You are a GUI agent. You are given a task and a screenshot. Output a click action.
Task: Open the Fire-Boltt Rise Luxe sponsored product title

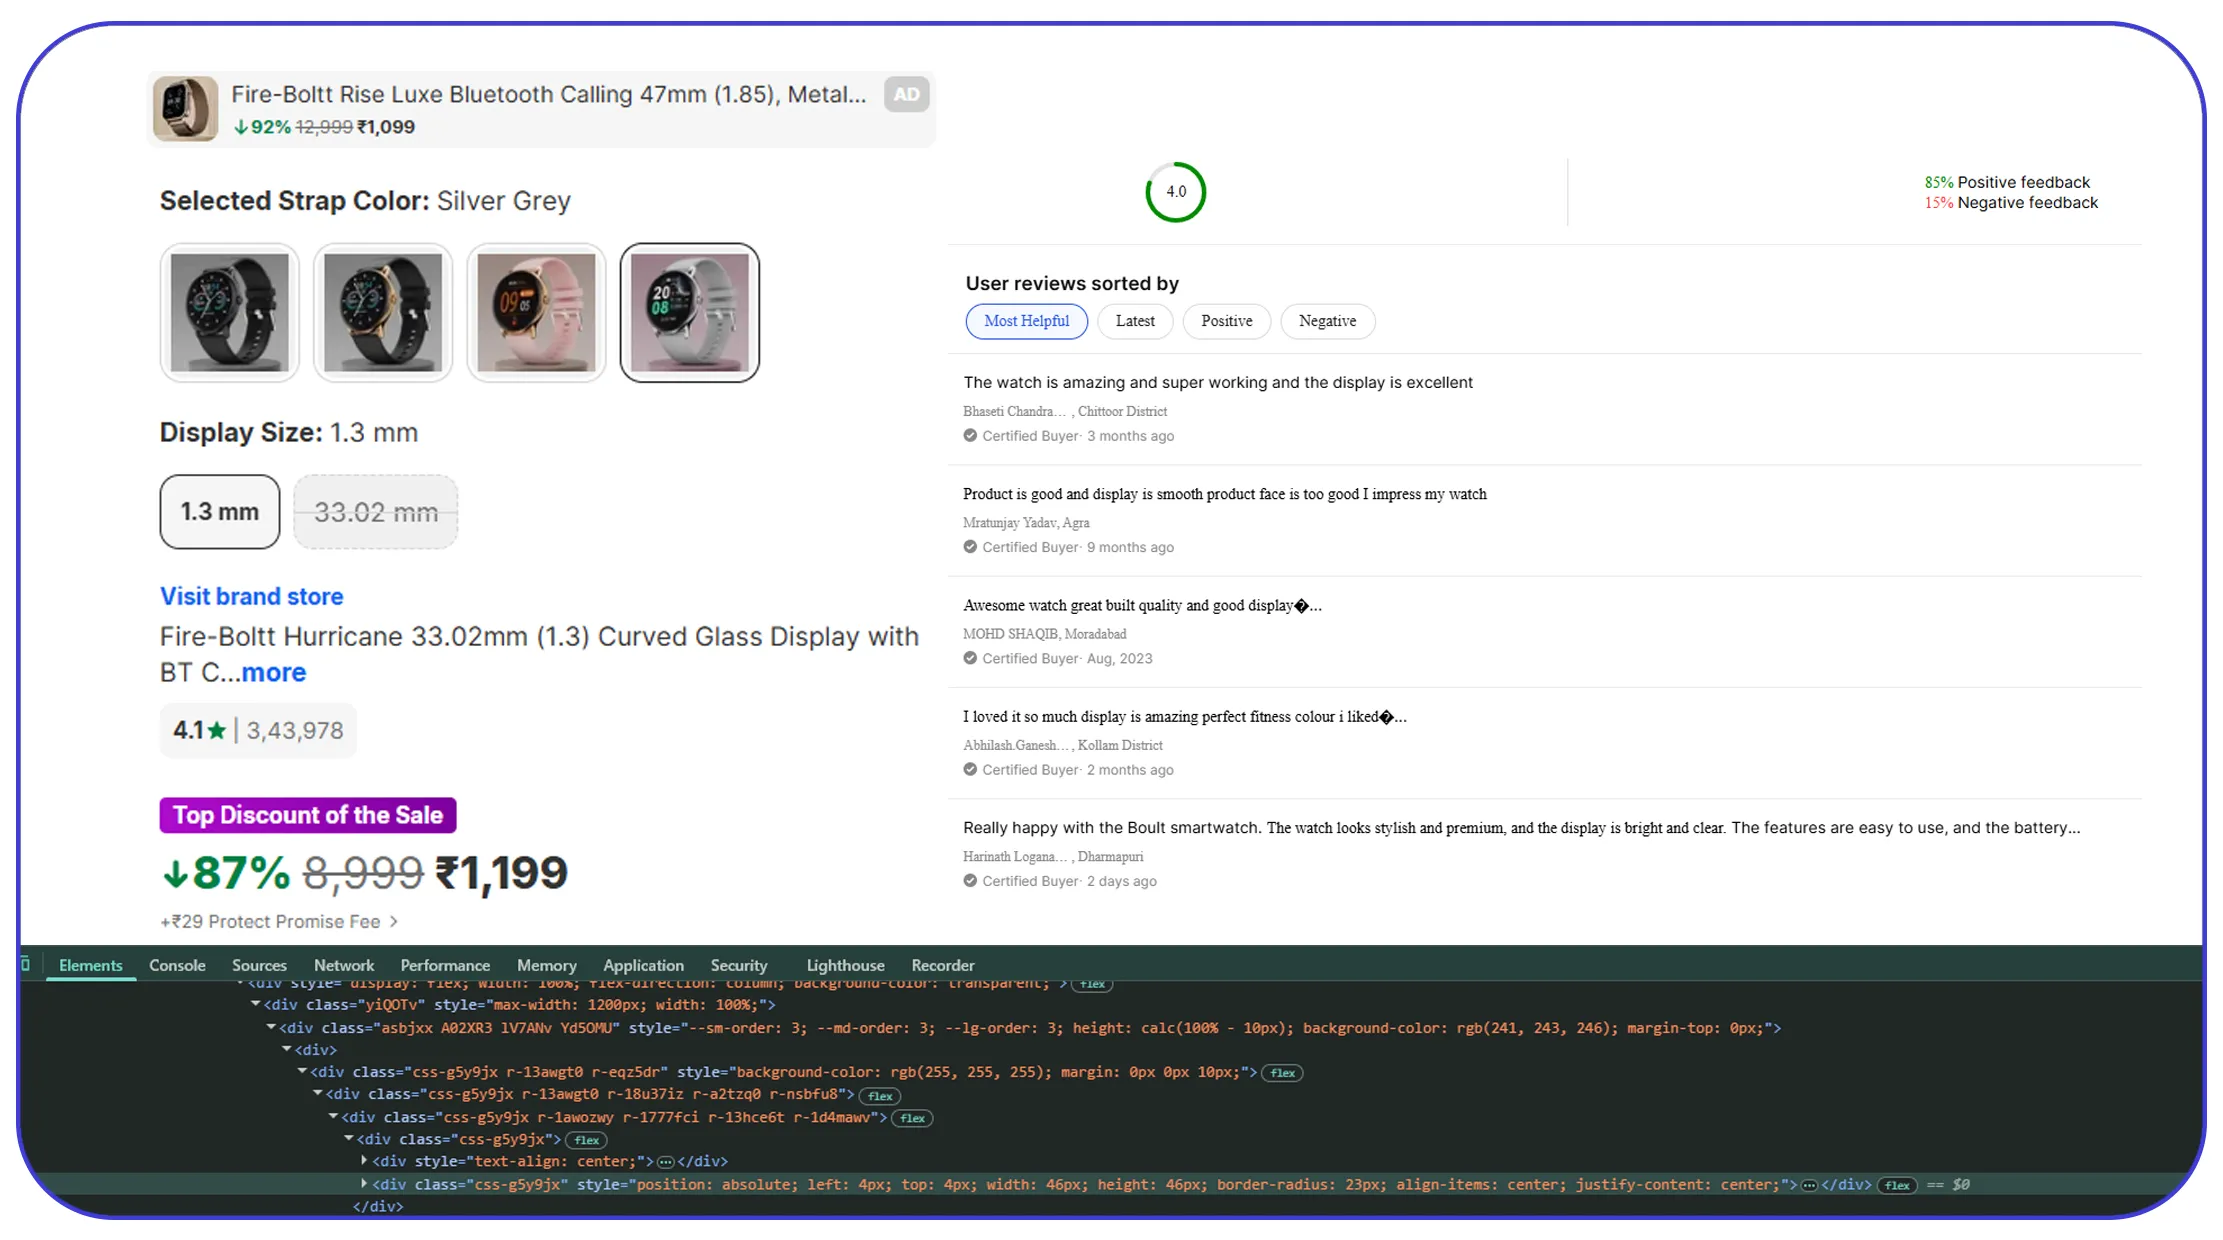click(x=549, y=94)
